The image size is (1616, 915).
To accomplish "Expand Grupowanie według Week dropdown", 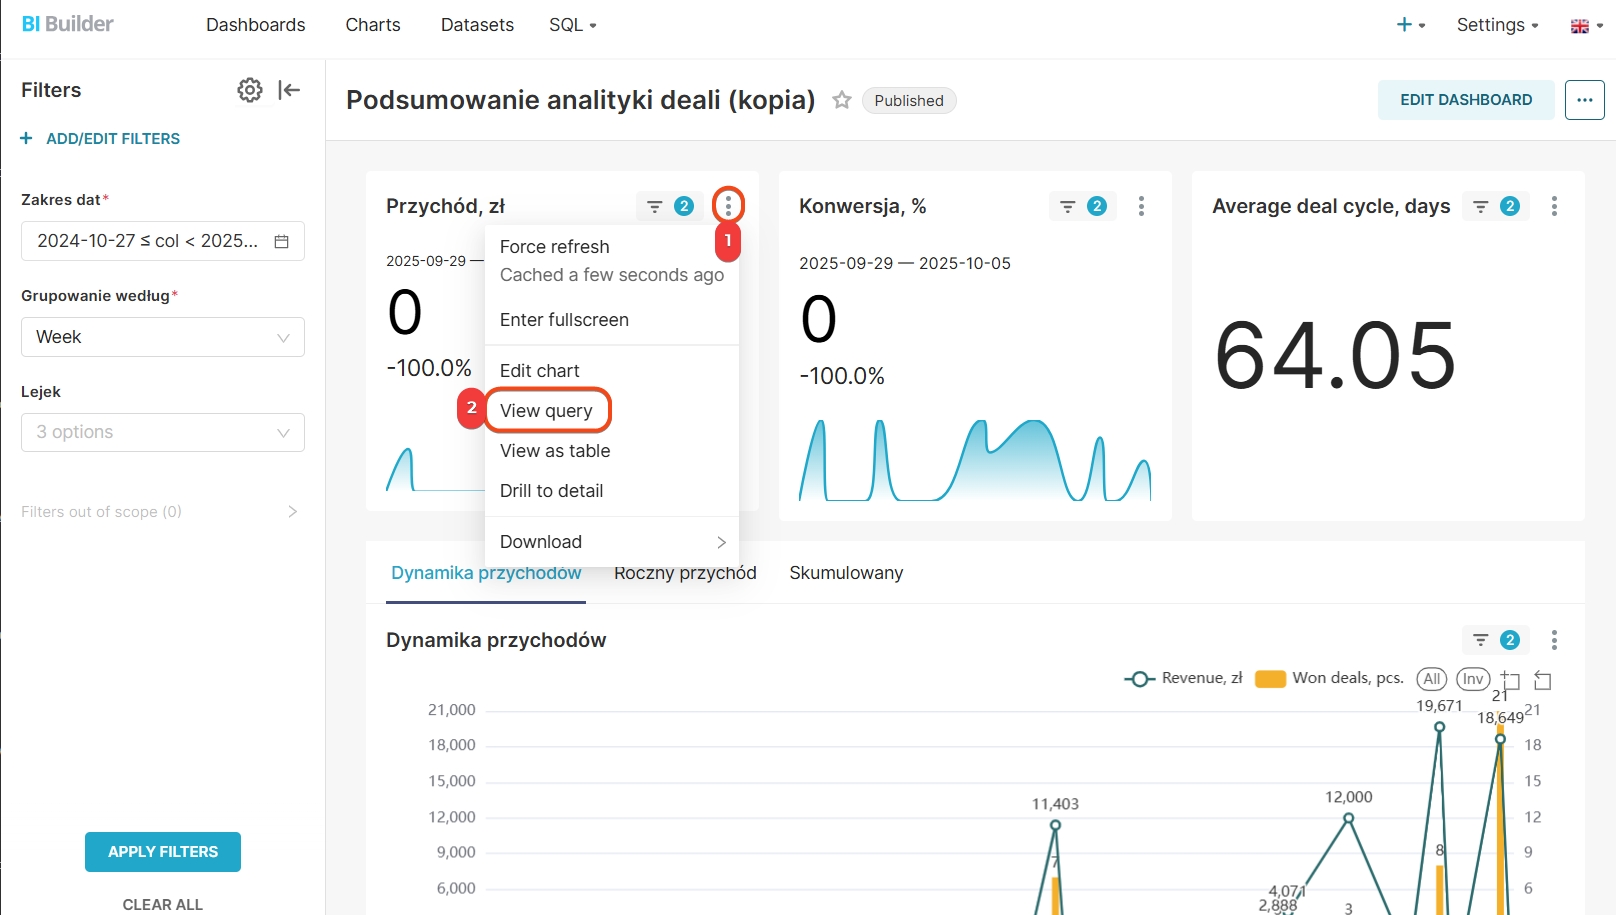I will tap(163, 337).
